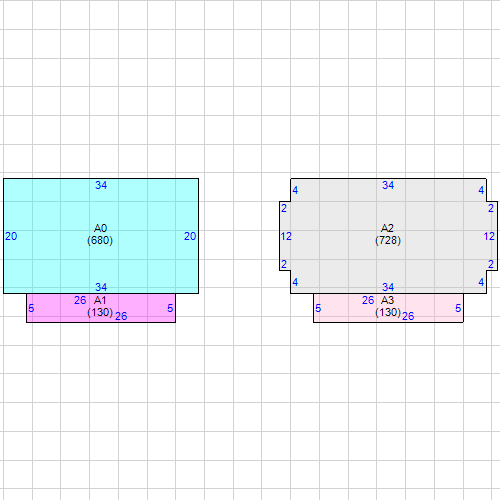
Task: Click the top 34 dimension of A2
Action: click(x=388, y=185)
